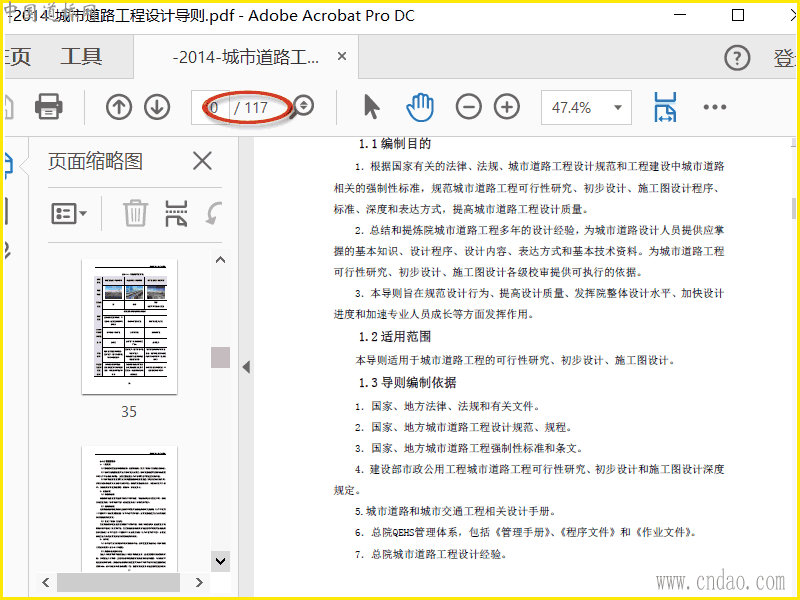The height and width of the screenshot is (600, 800).
Task: Minimize the Acrobat window
Action: point(680,15)
